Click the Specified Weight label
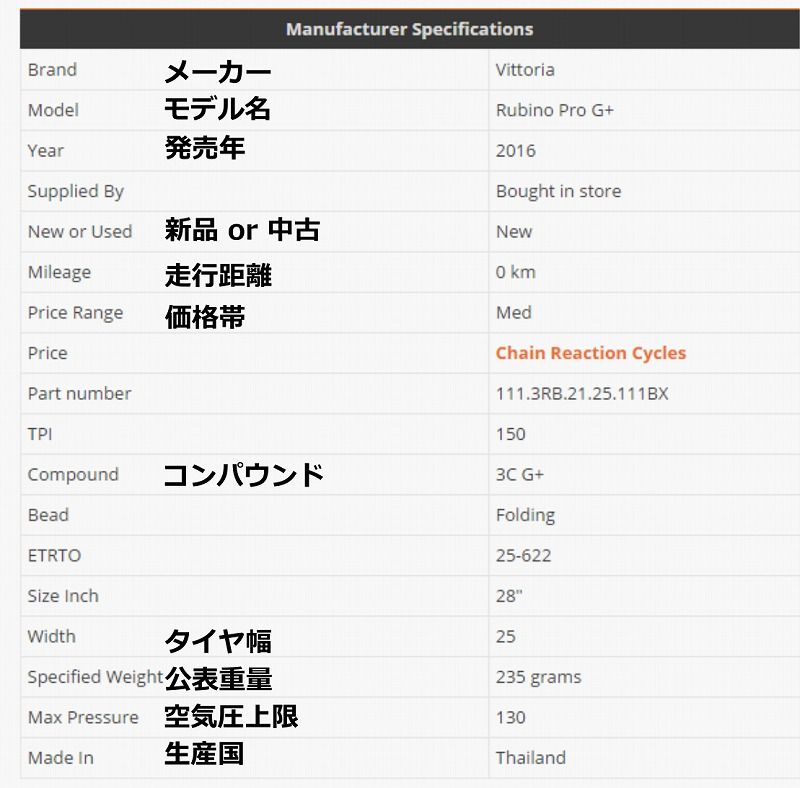Viewport: 800px width, 788px height. point(95,677)
